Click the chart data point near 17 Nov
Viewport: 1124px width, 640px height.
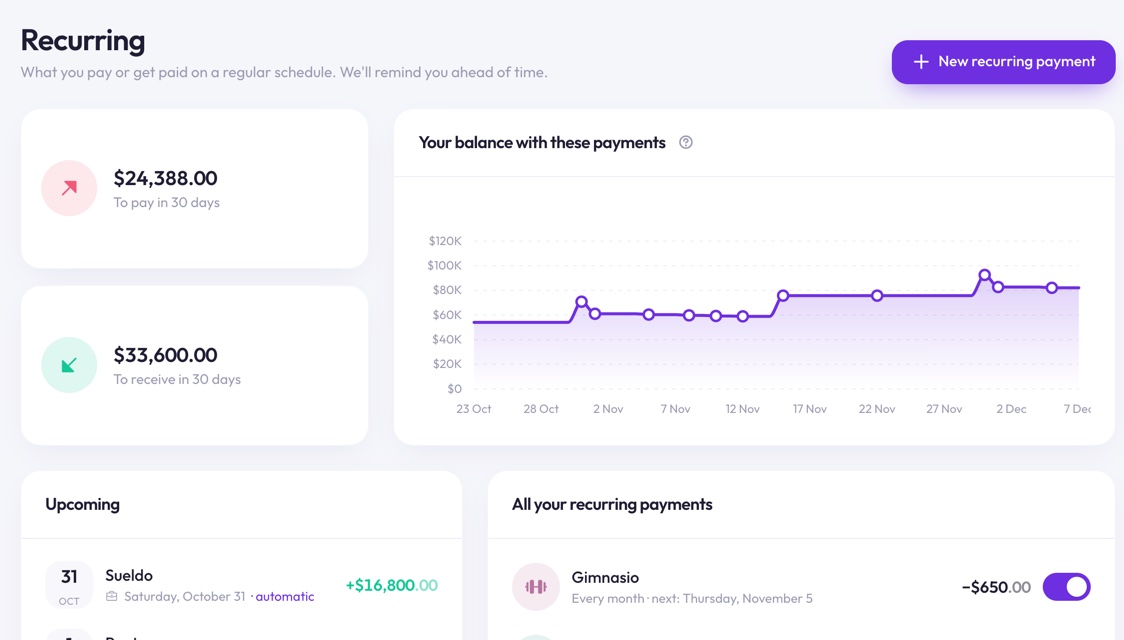783,295
